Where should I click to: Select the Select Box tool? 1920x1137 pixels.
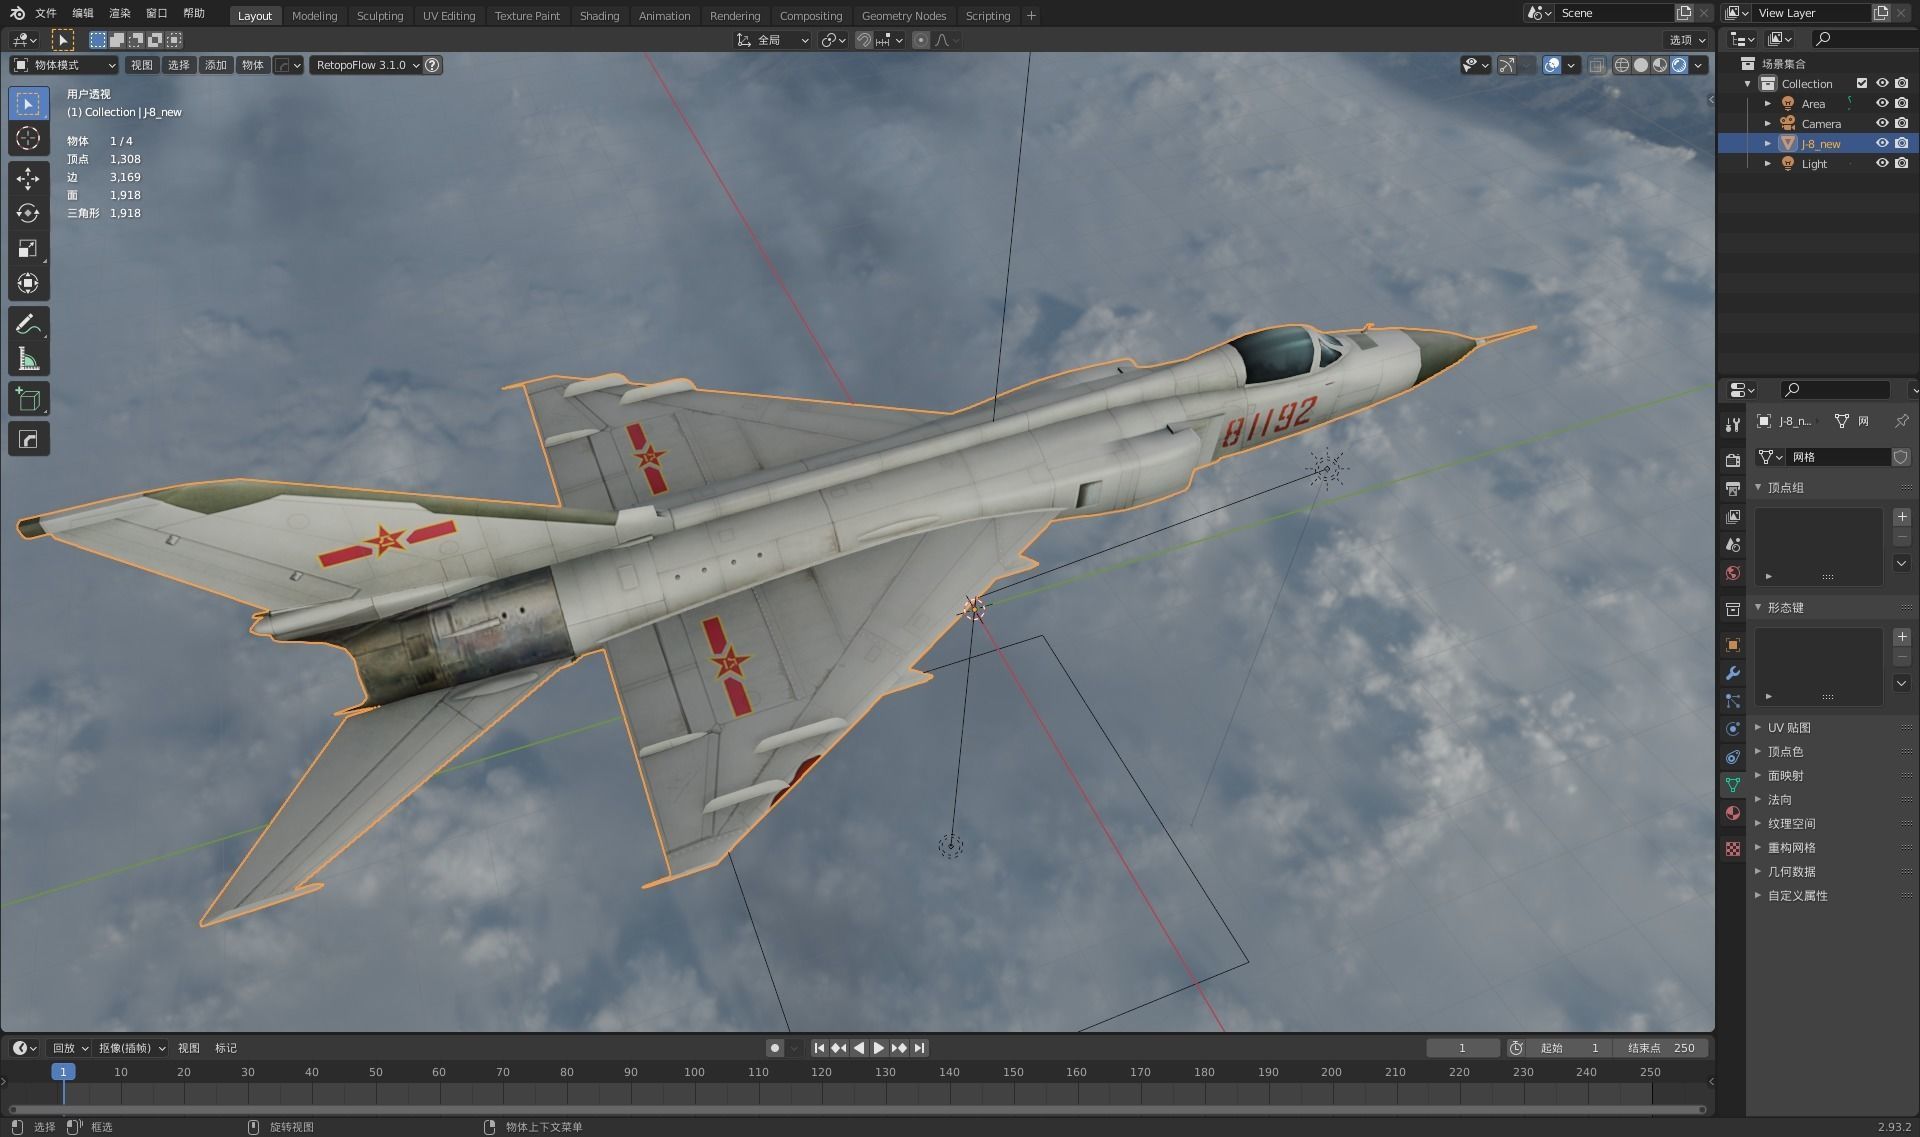point(28,103)
